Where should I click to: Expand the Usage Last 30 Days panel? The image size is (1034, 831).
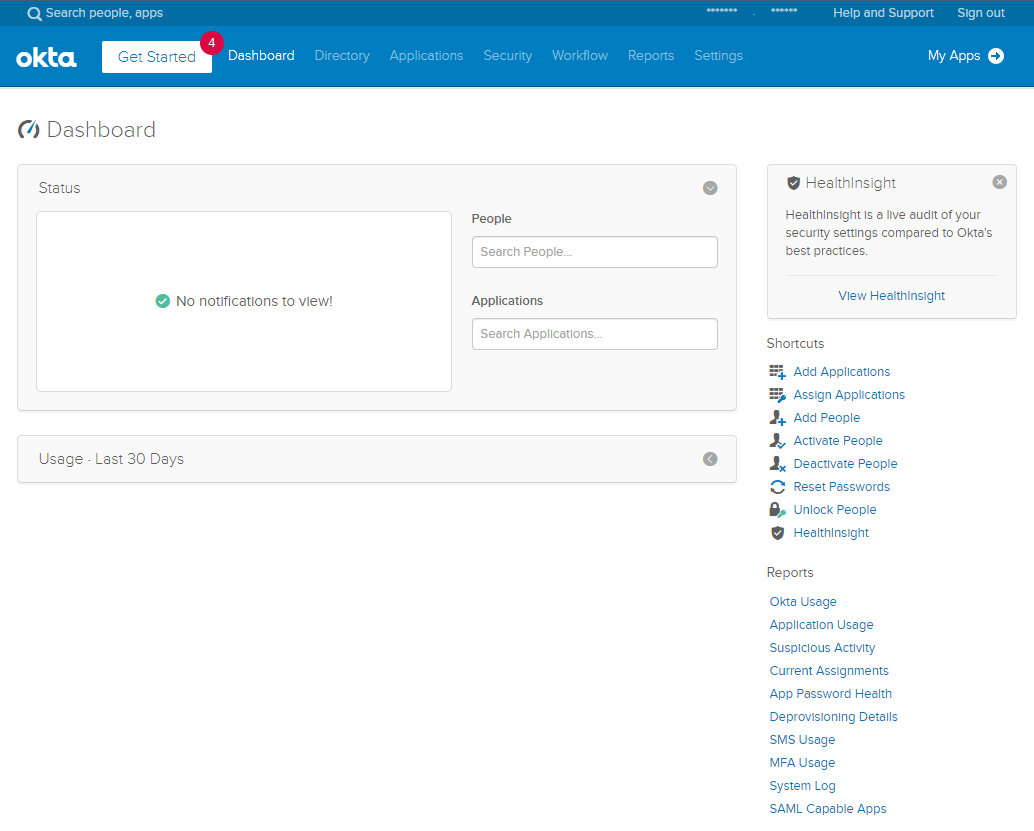click(710, 459)
